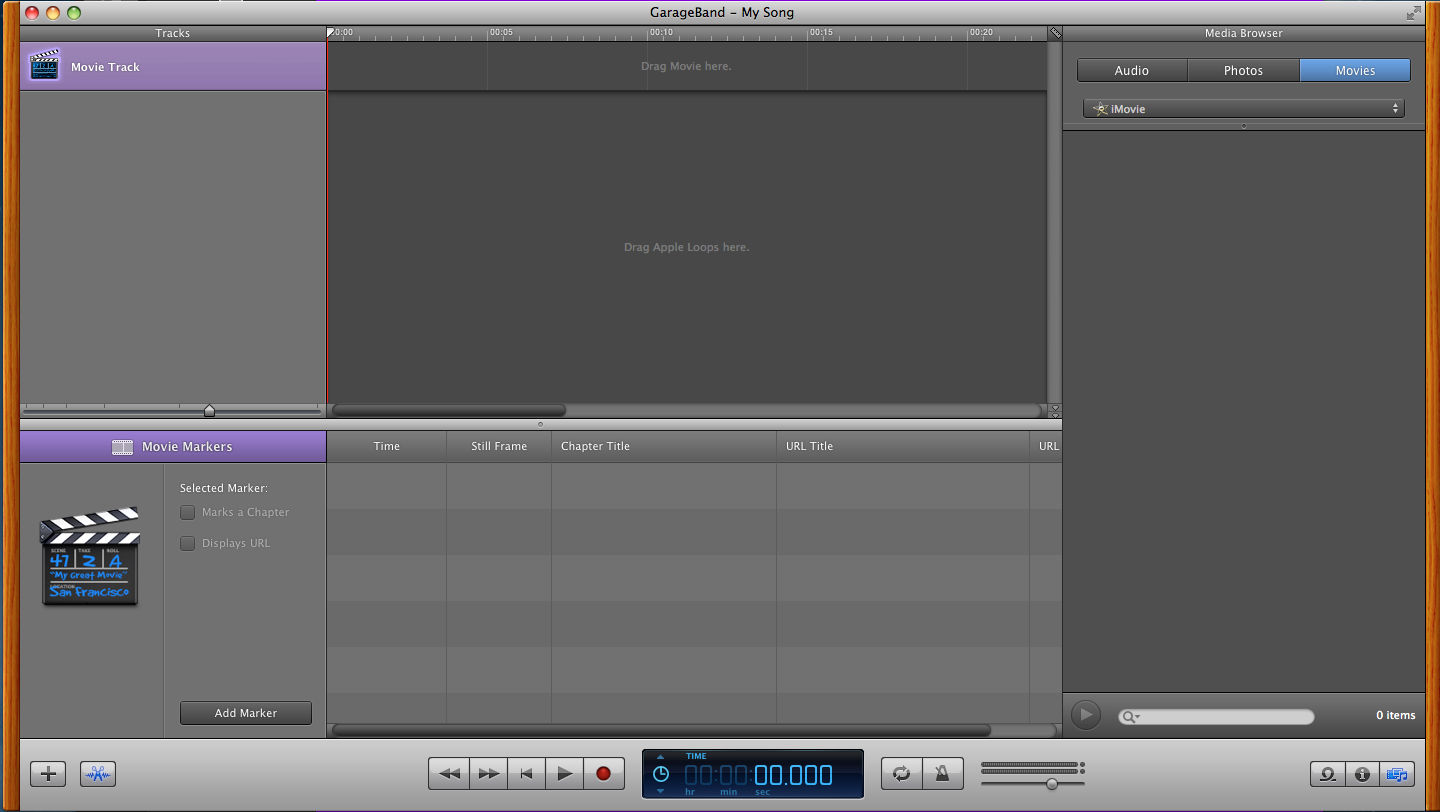1440x812 pixels.
Task: Click the marker table horizontal scrollbar
Action: [660, 730]
